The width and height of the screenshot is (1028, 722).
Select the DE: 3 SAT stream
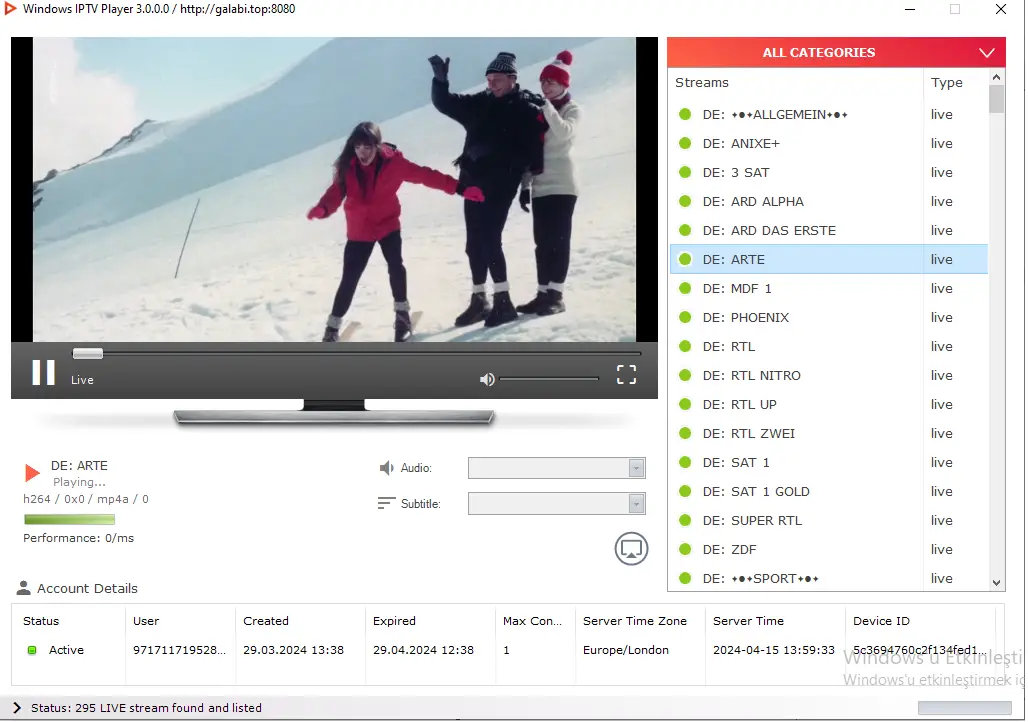[829, 172]
